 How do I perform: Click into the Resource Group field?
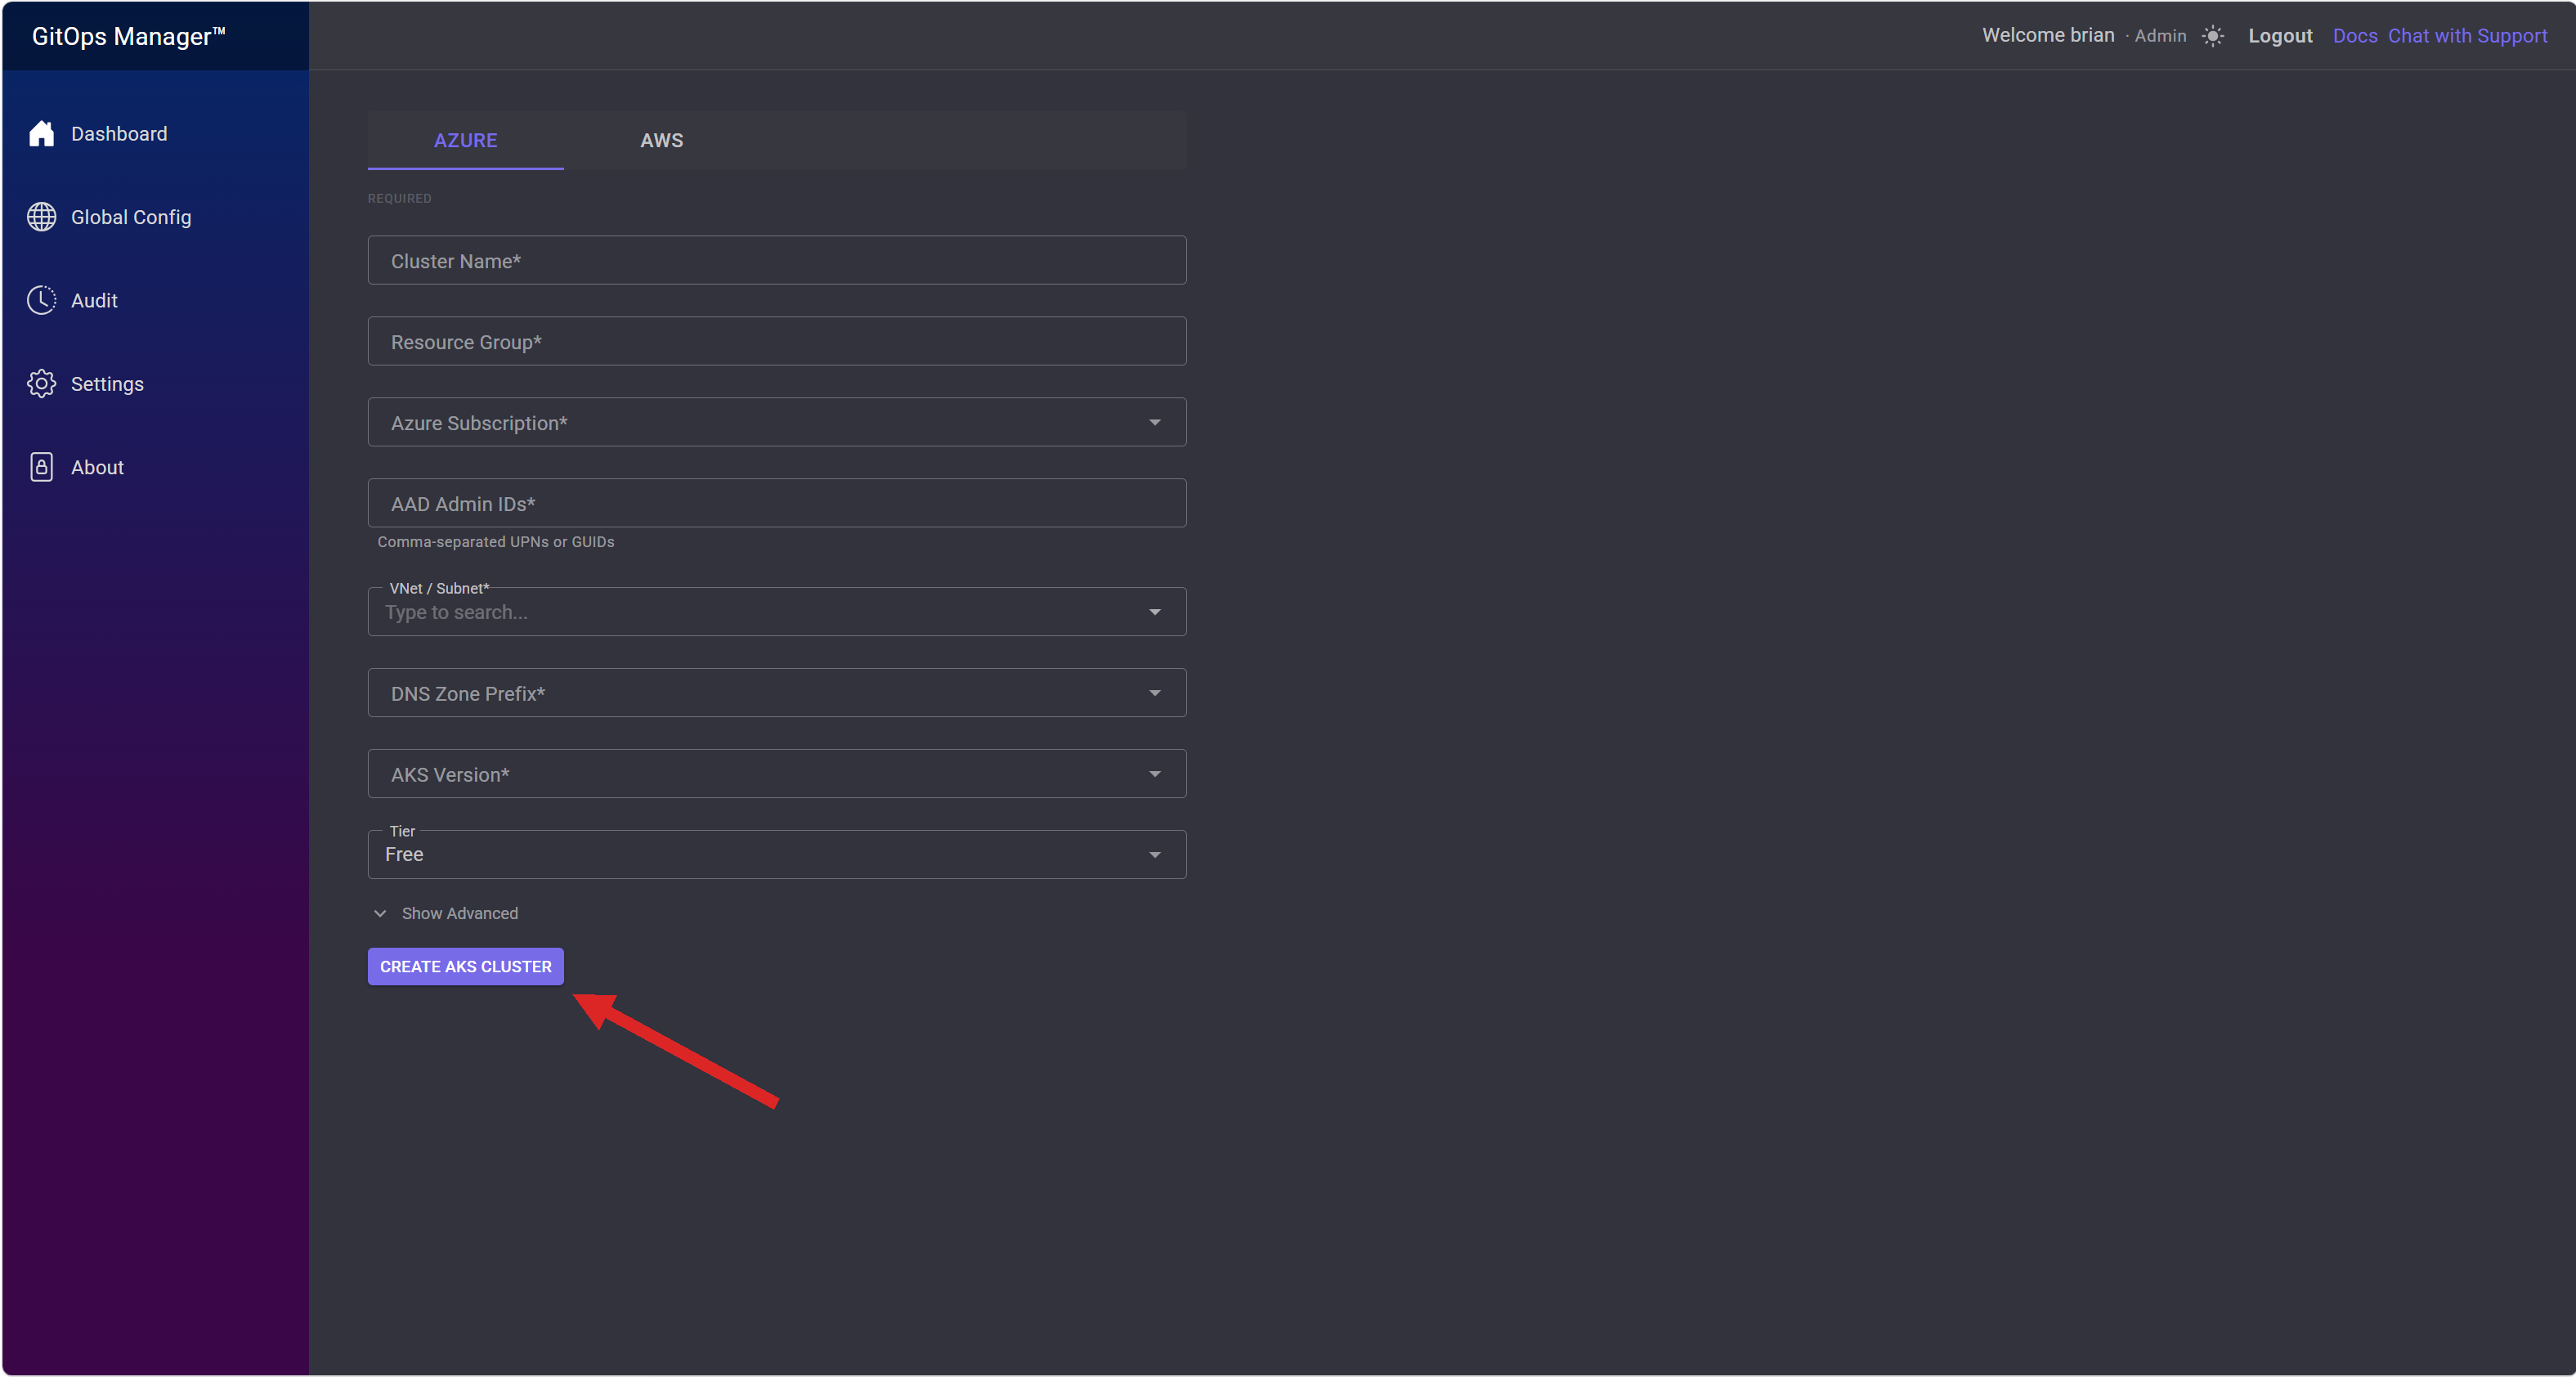click(x=777, y=341)
